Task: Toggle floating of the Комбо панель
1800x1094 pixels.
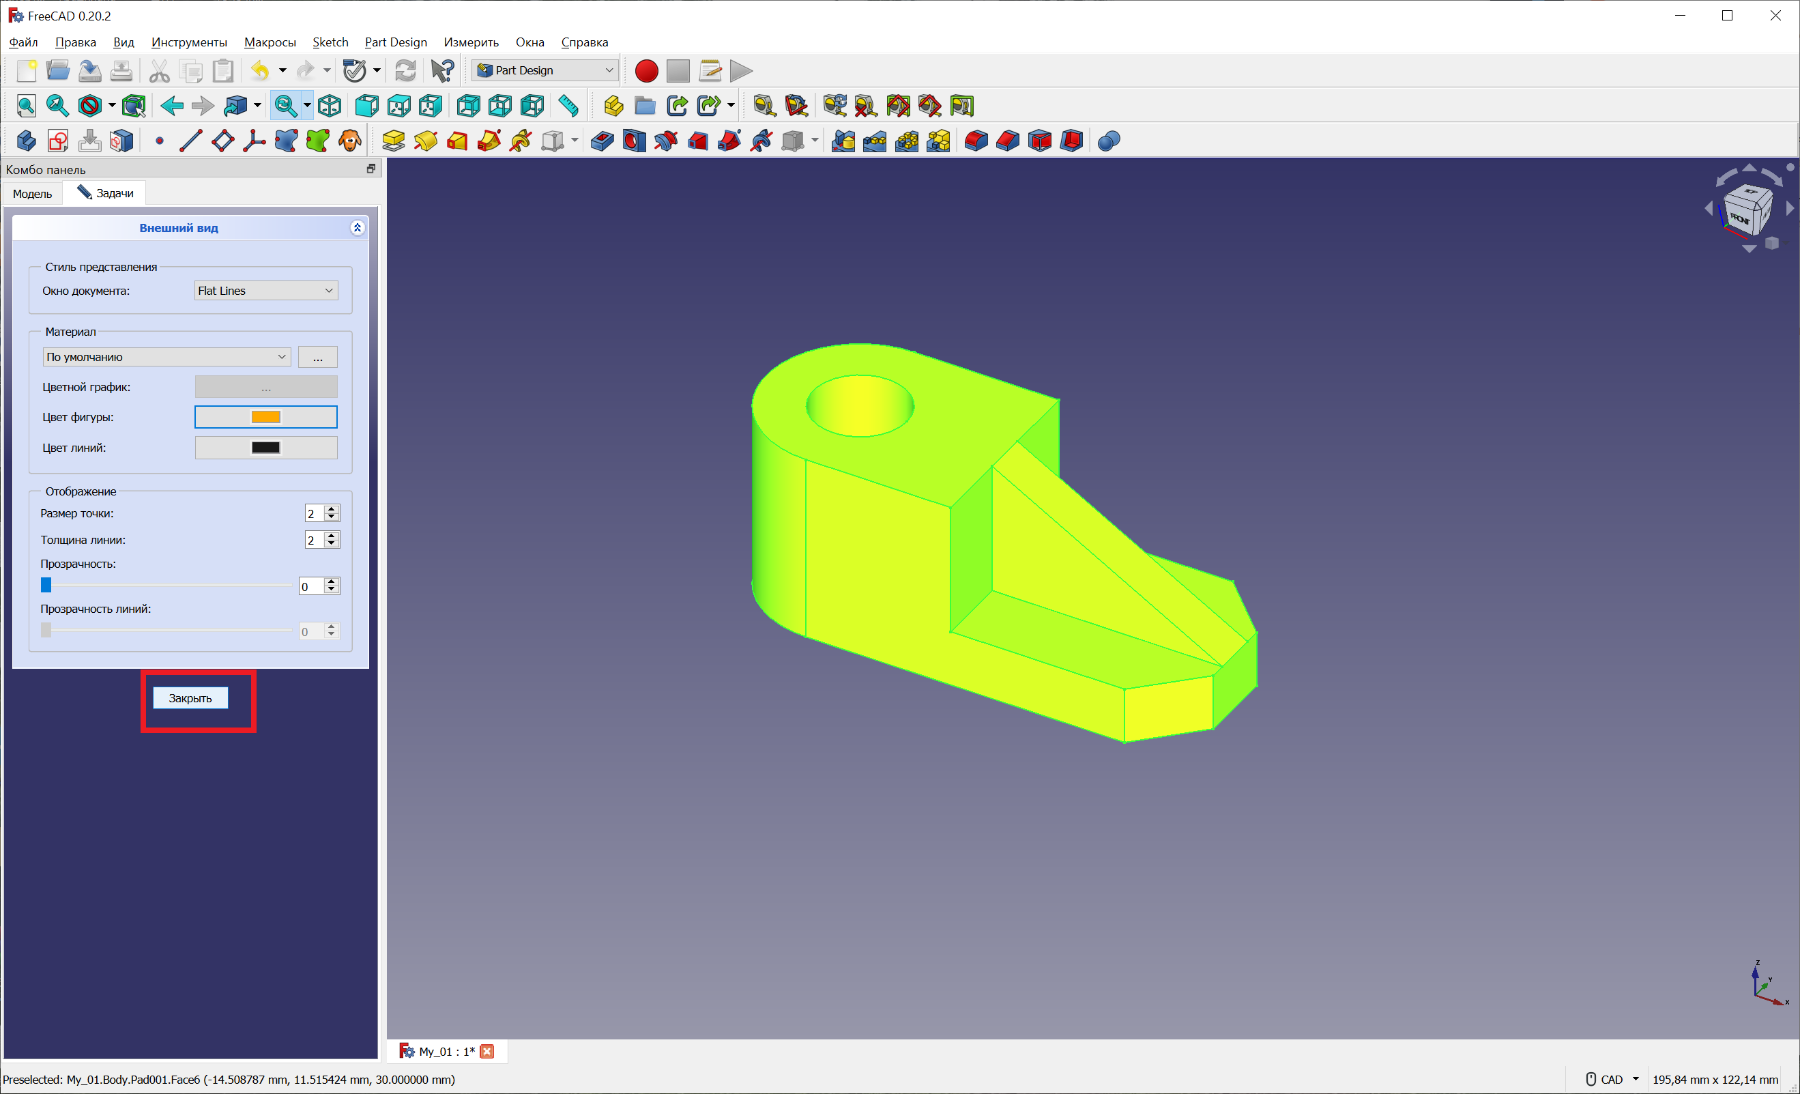Action: 370,169
